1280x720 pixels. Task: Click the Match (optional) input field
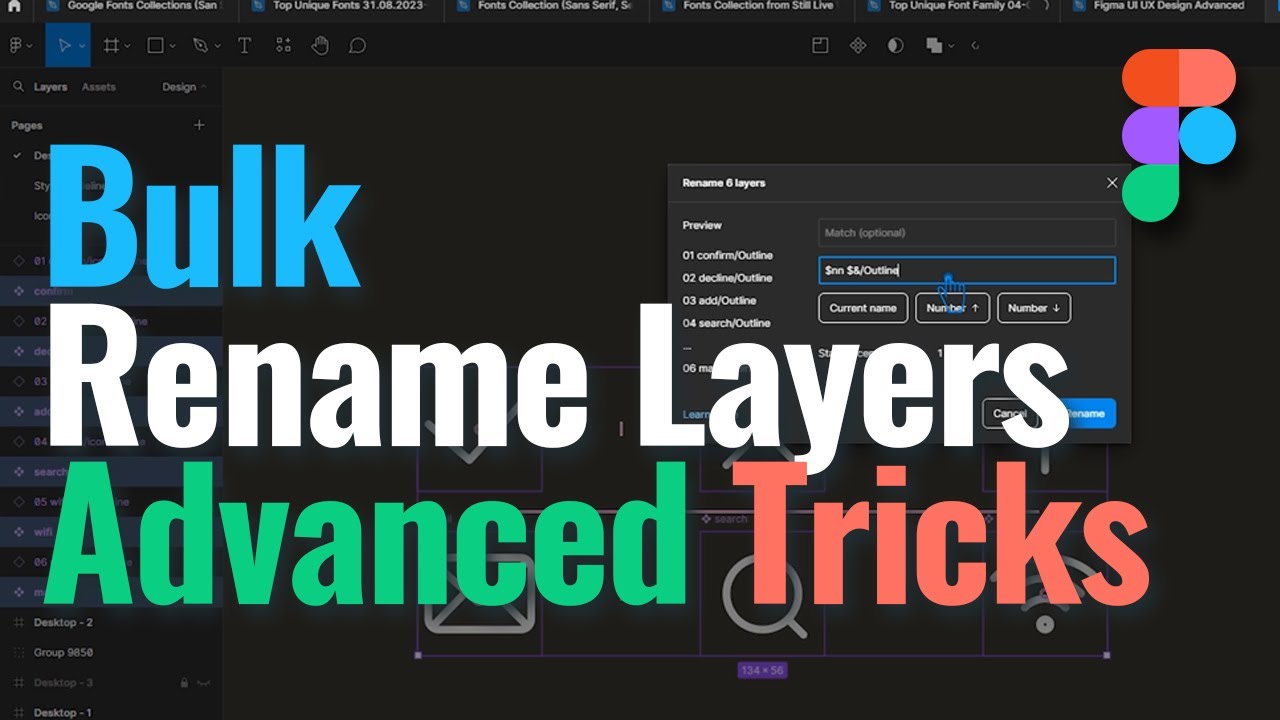click(967, 233)
